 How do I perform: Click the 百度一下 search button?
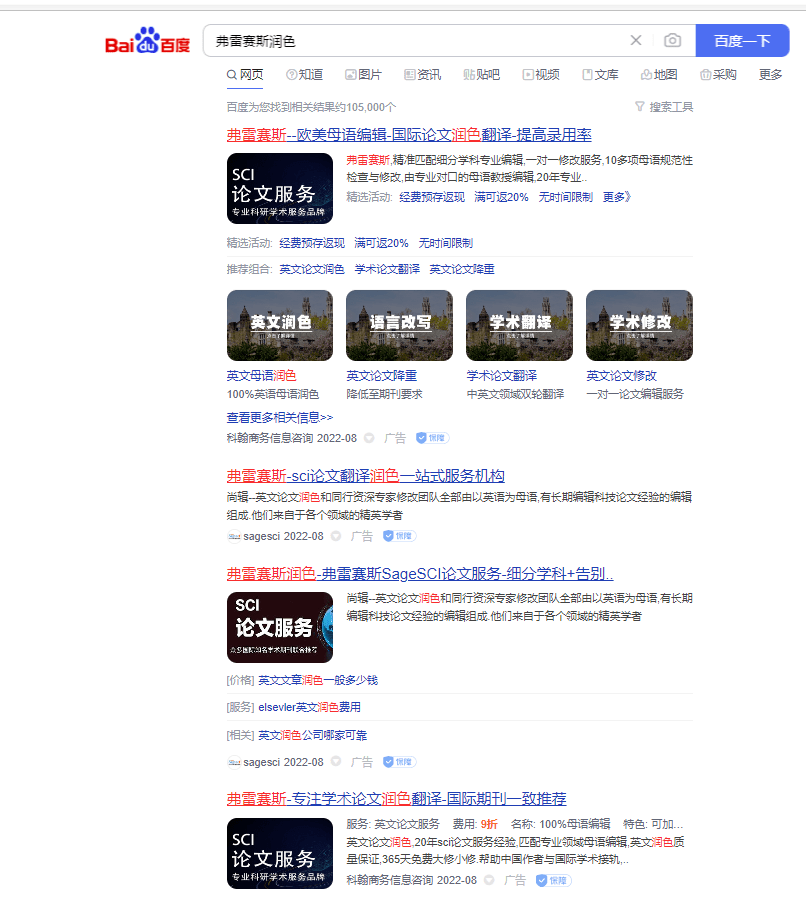pos(742,41)
